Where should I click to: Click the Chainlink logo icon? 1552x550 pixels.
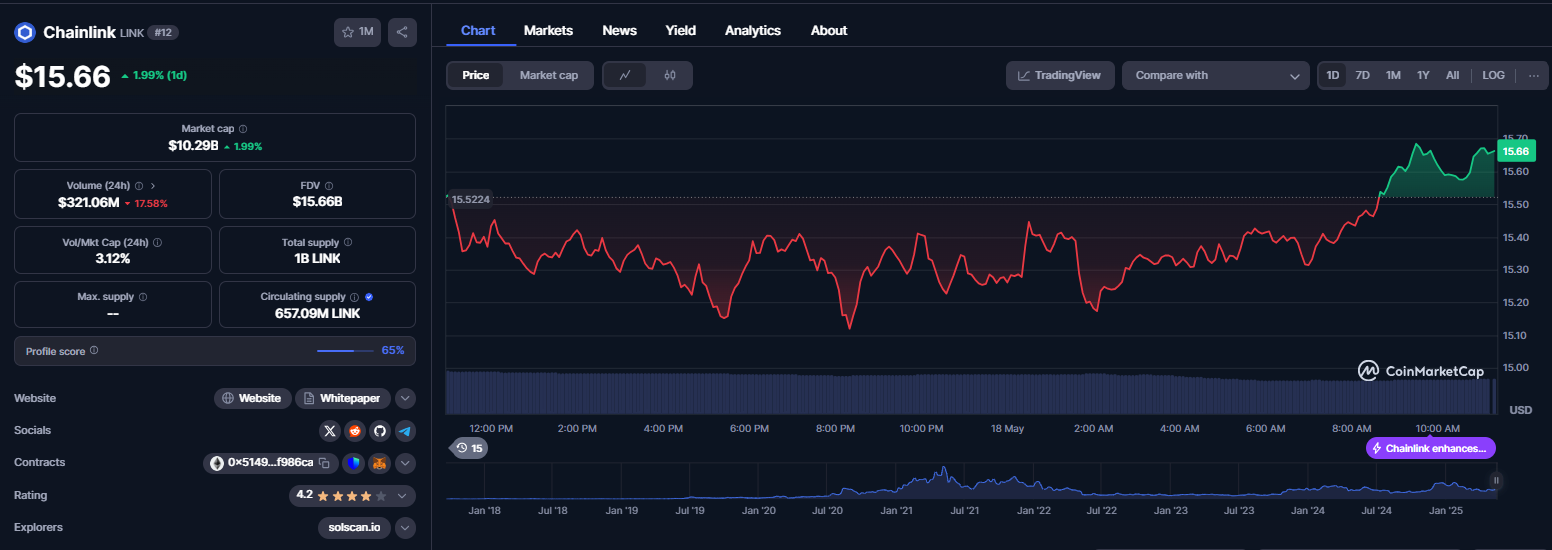(x=24, y=33)
